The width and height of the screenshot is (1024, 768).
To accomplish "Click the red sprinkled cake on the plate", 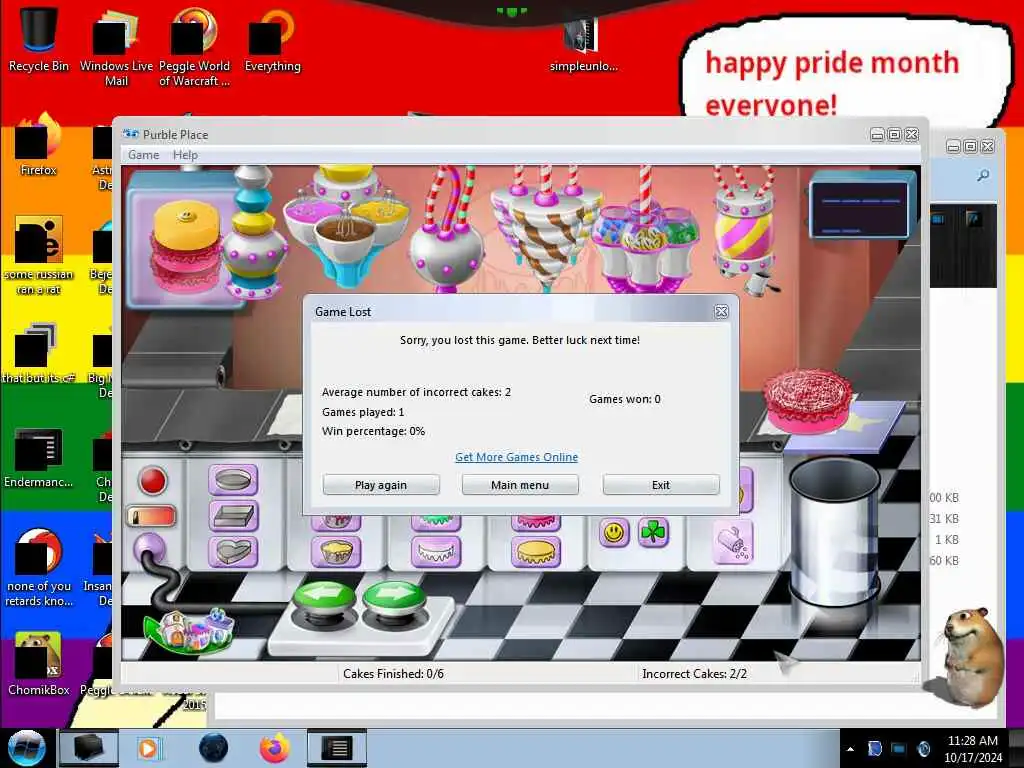I will tap(808, 401).
